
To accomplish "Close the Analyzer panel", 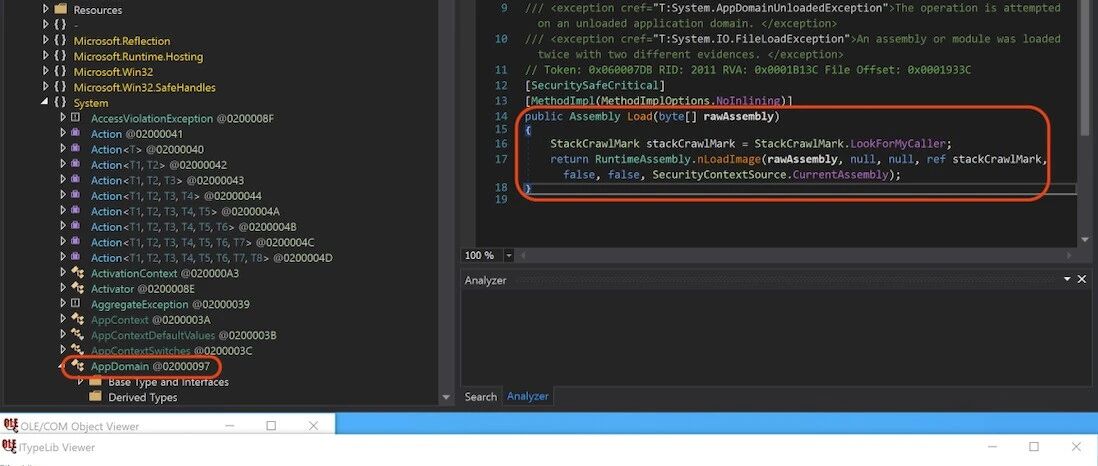I will (x=1082, y=279).
